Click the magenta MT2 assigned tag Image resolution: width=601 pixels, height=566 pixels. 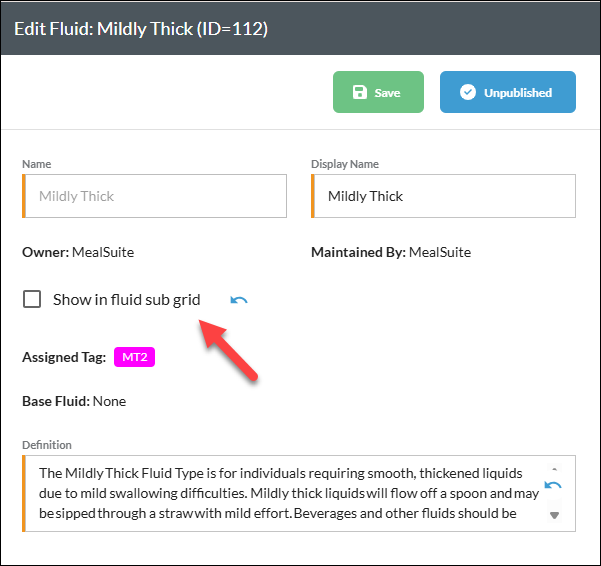135,357
